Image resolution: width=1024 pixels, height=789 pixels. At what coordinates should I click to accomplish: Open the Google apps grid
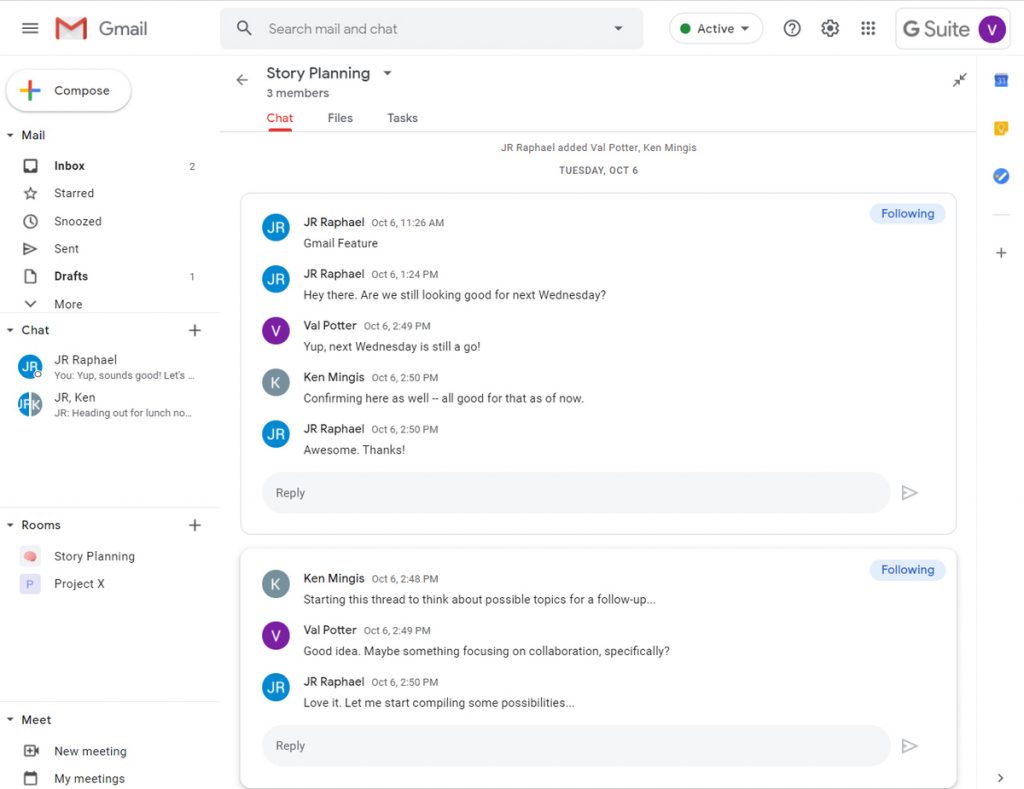pyautogui.click(x=868, y=28)
